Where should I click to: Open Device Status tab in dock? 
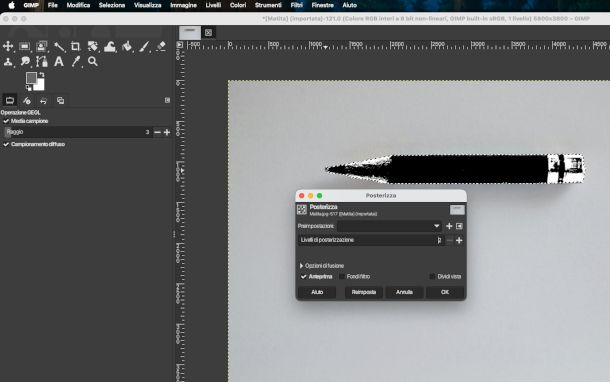[x=26, y=101]
